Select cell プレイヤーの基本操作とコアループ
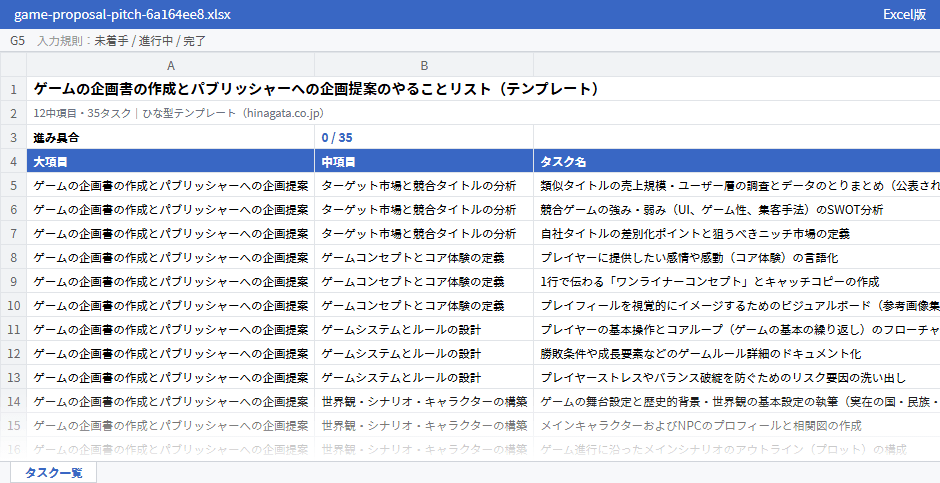Screen dimensions: 940x483 tap(737, 329)
